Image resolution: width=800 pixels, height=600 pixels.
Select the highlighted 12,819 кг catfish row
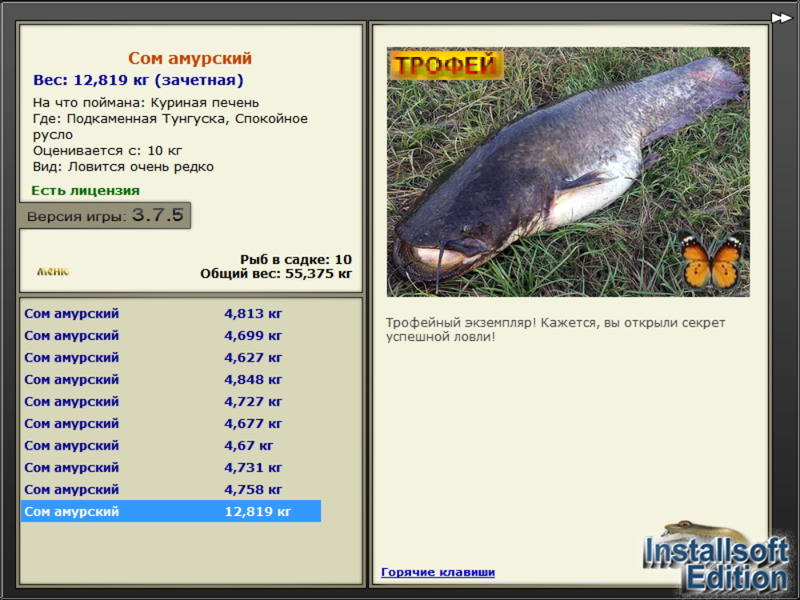(171, 511)
